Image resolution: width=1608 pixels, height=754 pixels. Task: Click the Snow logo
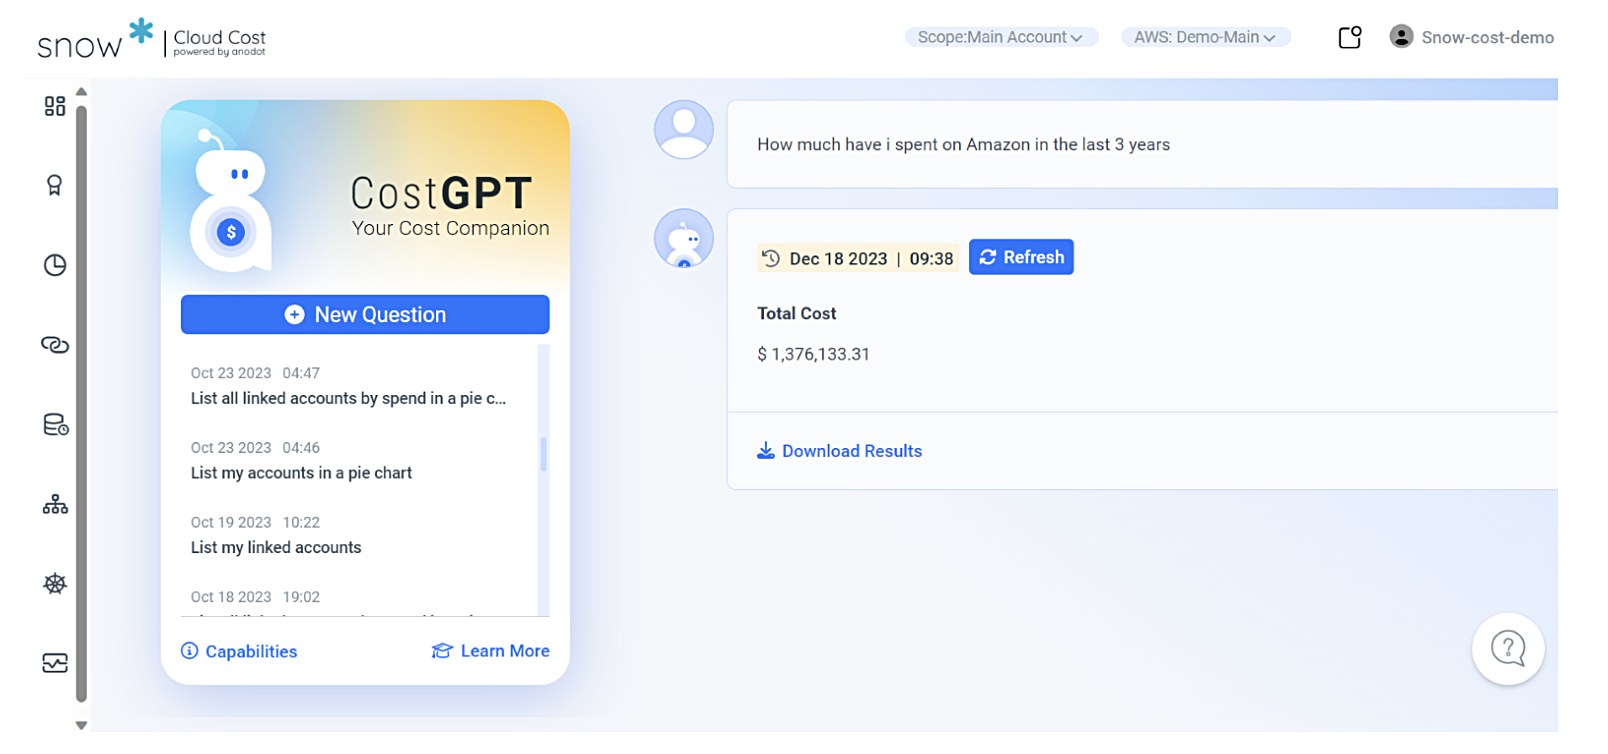[95, 39]
